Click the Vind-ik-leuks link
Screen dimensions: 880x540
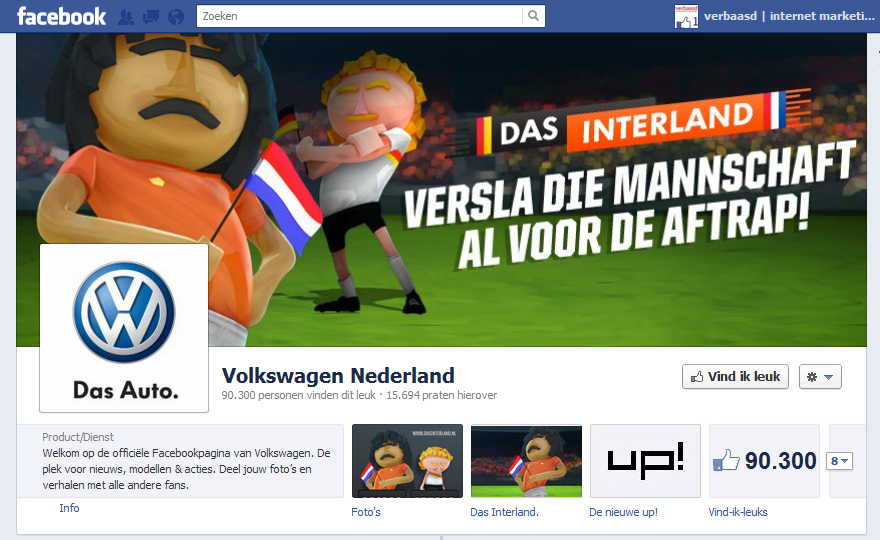(737, 512)
